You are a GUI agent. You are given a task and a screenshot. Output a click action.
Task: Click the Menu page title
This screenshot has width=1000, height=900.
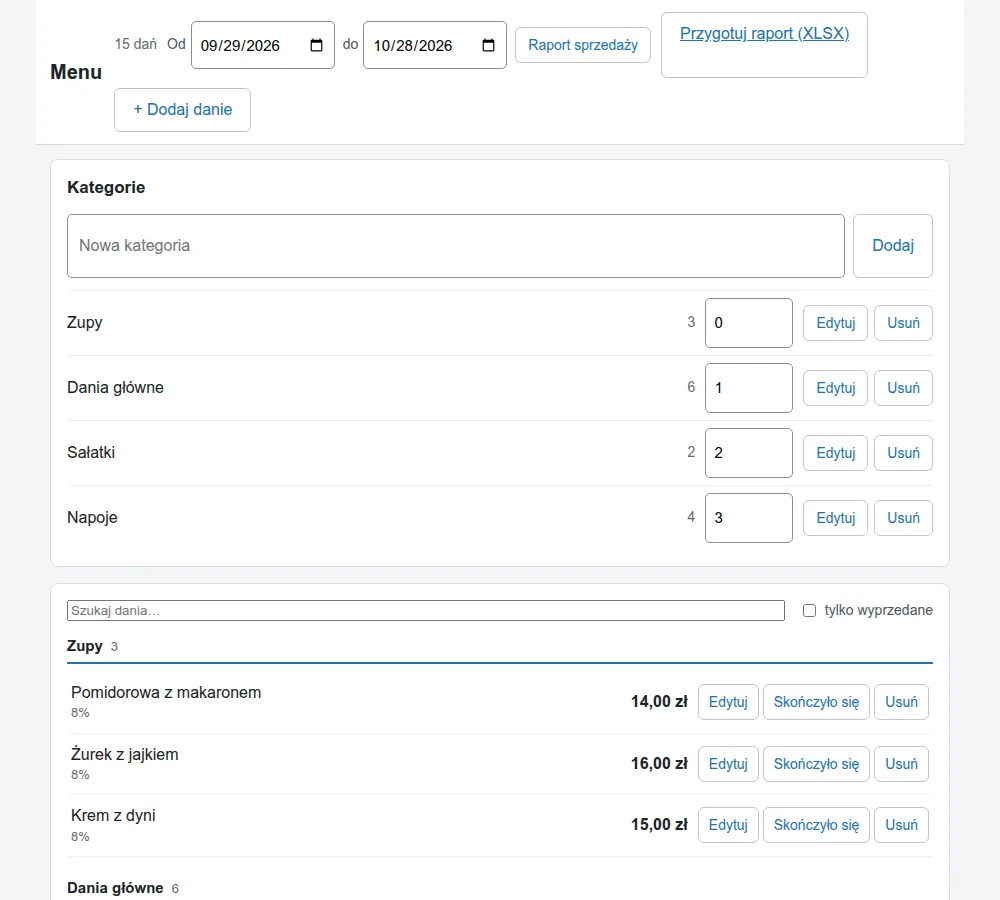click(x=76, y=72)
